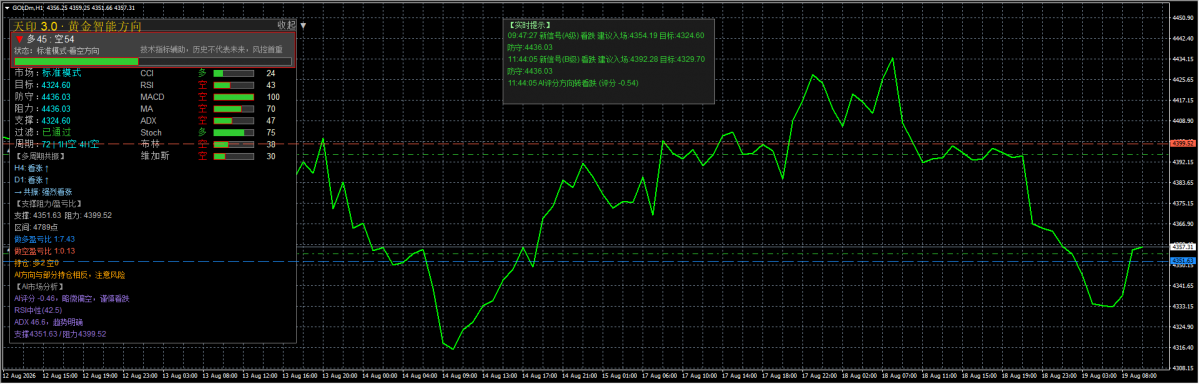The width and height of the screenshot is (1199, 384).
Task: Click the ADX indicator label
Action: 148,121
